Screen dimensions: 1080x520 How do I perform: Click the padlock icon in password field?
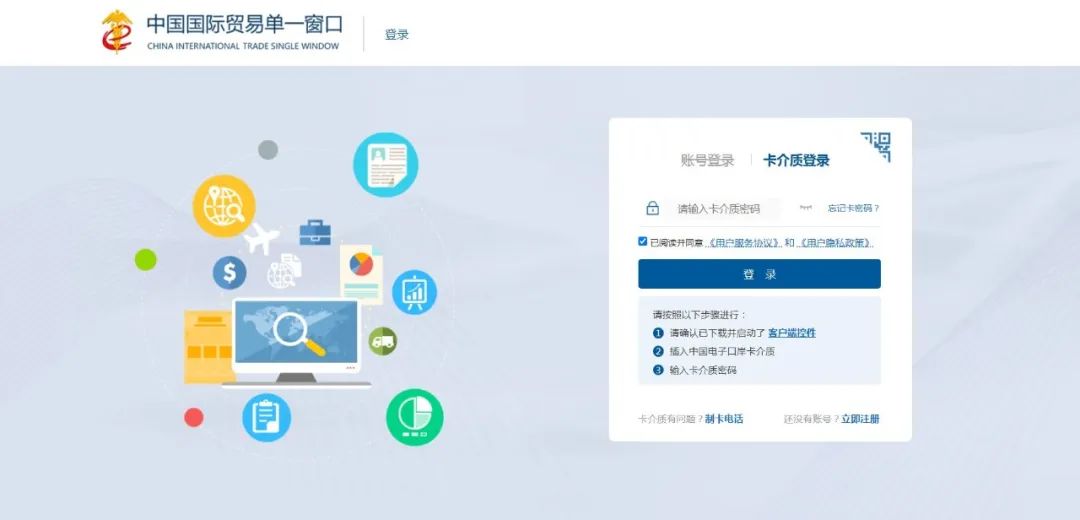tap(653, 209)
